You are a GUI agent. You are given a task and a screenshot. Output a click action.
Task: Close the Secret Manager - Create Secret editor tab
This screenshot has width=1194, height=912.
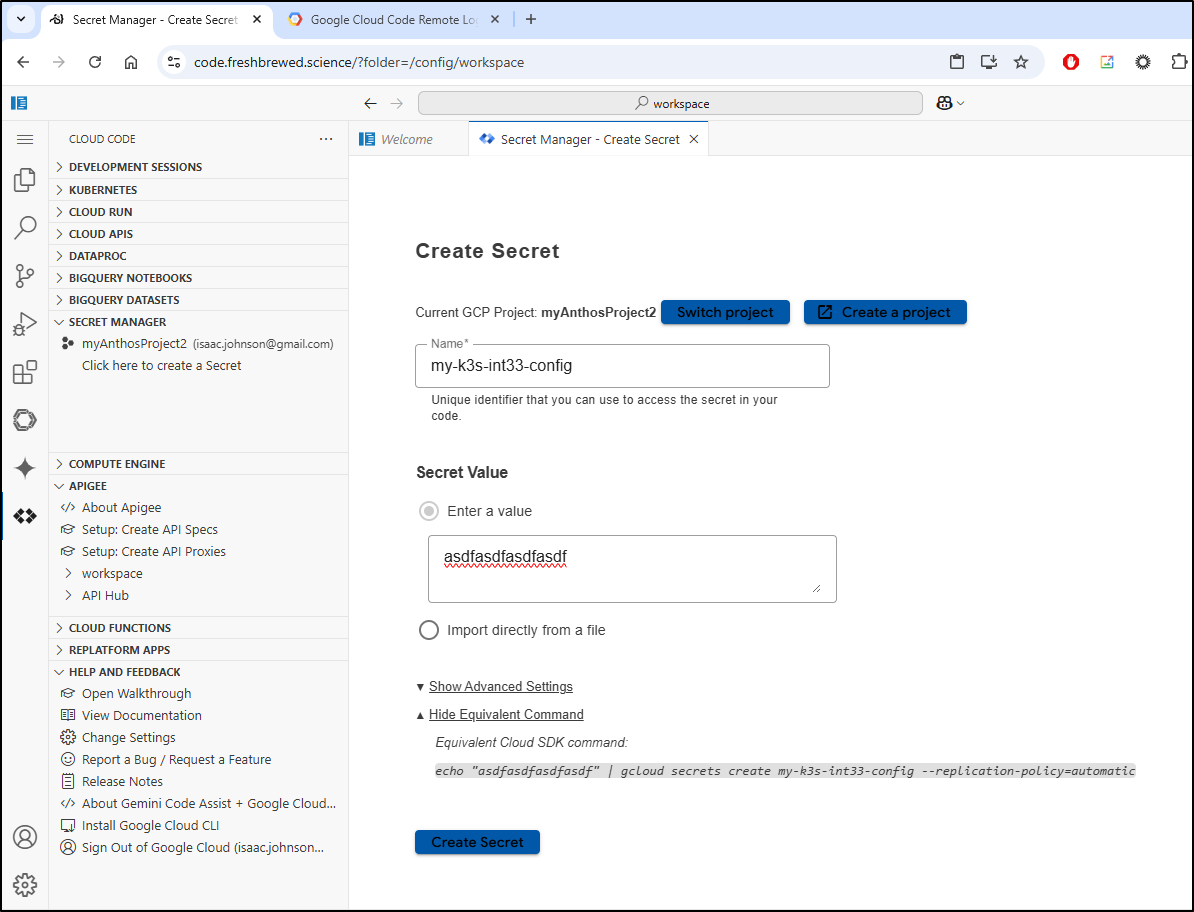tap(694, 139)
